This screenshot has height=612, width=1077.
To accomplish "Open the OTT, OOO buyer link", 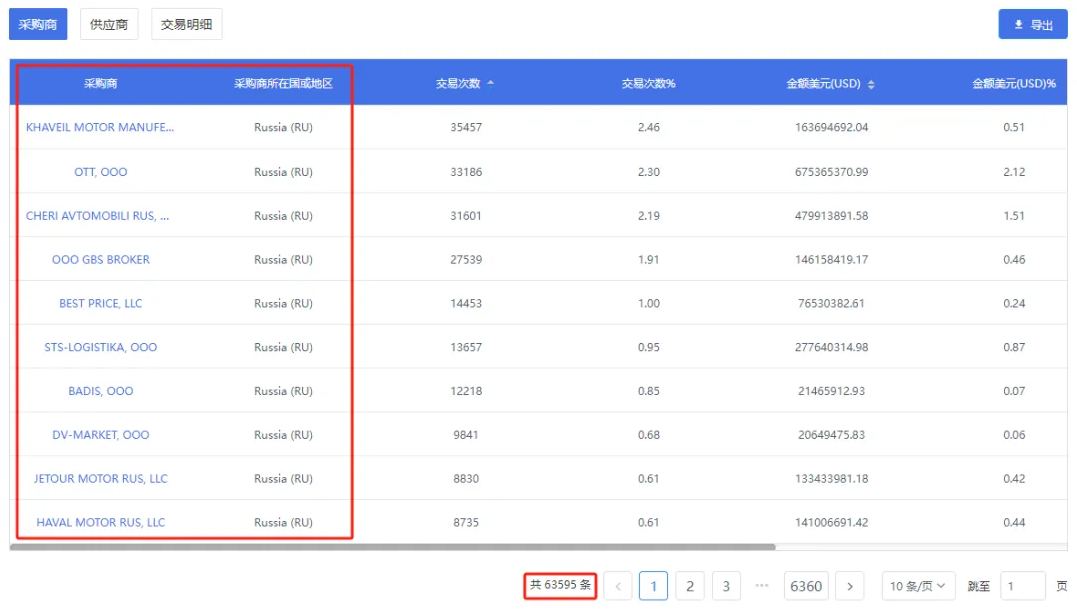I will coord(100,172).
